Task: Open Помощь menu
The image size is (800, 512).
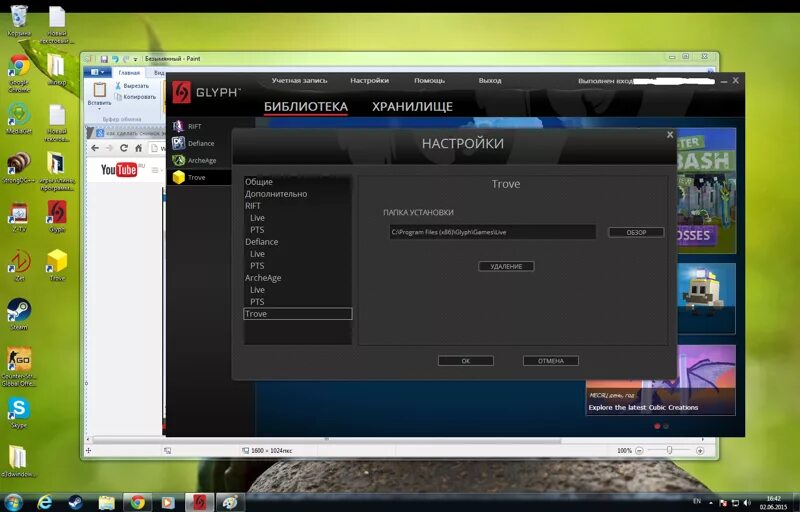Action: pyautogui.click(x=429, y=81)
